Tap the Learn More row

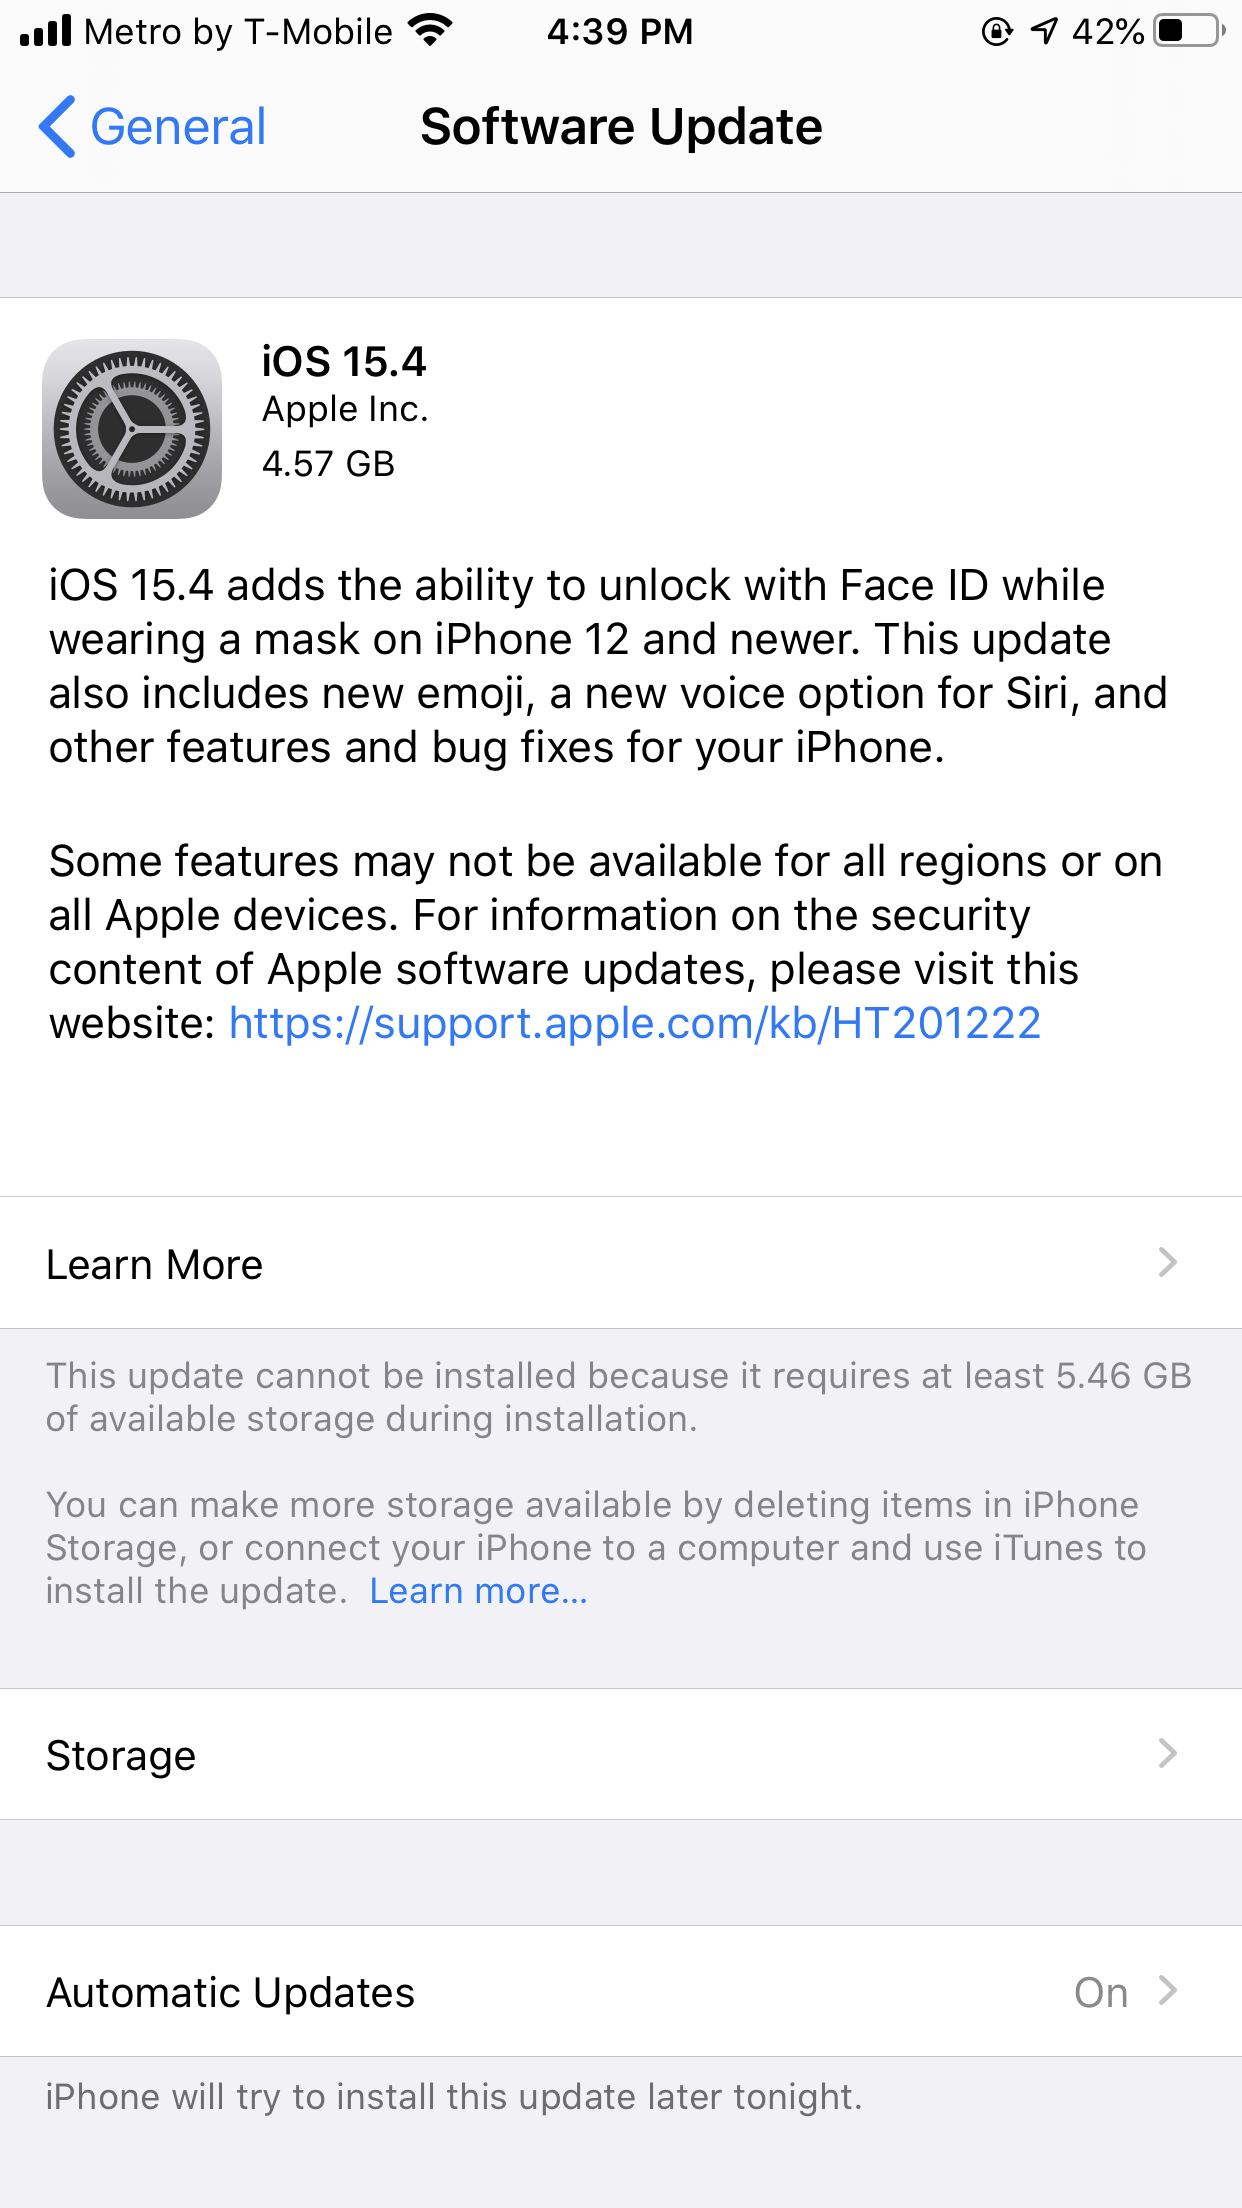click(155, 1264)
